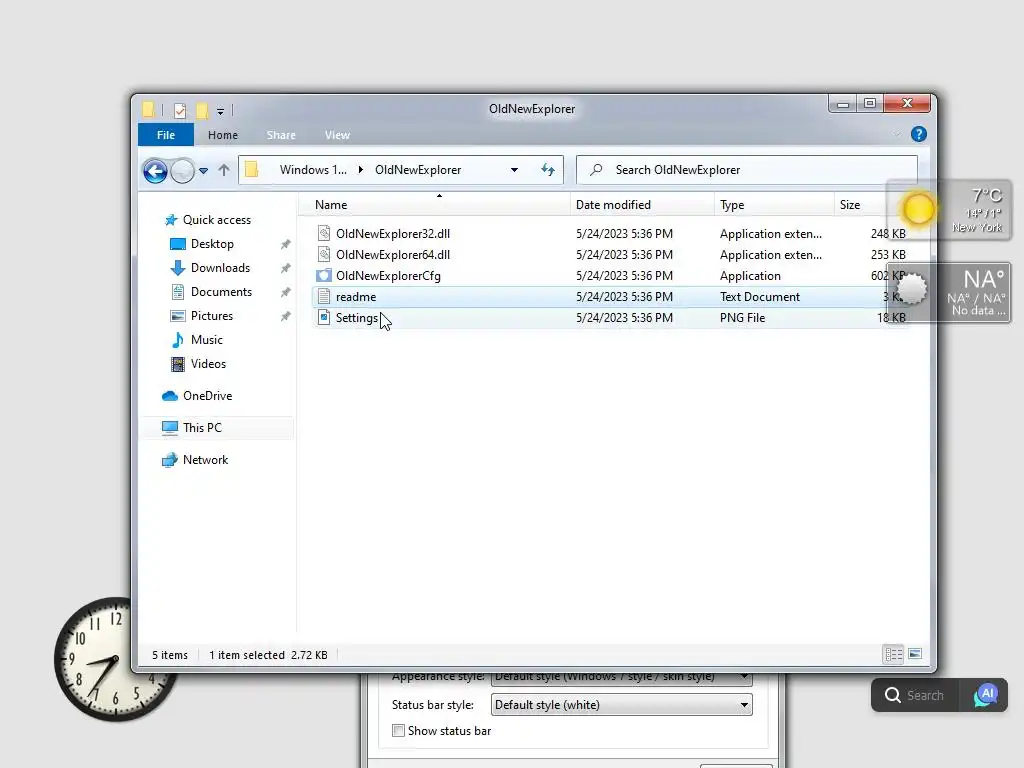Open Videos in navigation pane
Image resolution: width=1024 pixels, height=768 pixels.
click(208, 364)
